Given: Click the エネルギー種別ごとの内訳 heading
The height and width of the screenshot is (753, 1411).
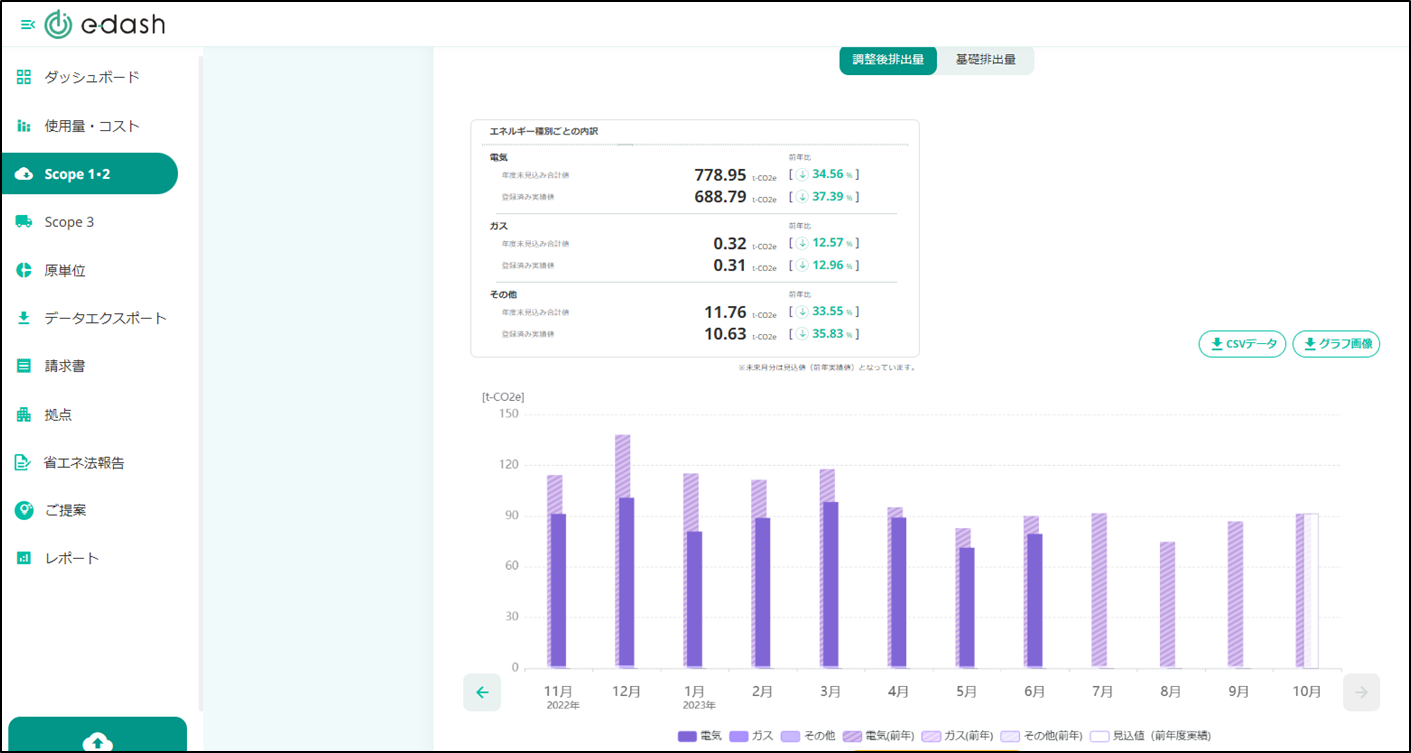Looking at the screenshot, I should tap(544, 131).
